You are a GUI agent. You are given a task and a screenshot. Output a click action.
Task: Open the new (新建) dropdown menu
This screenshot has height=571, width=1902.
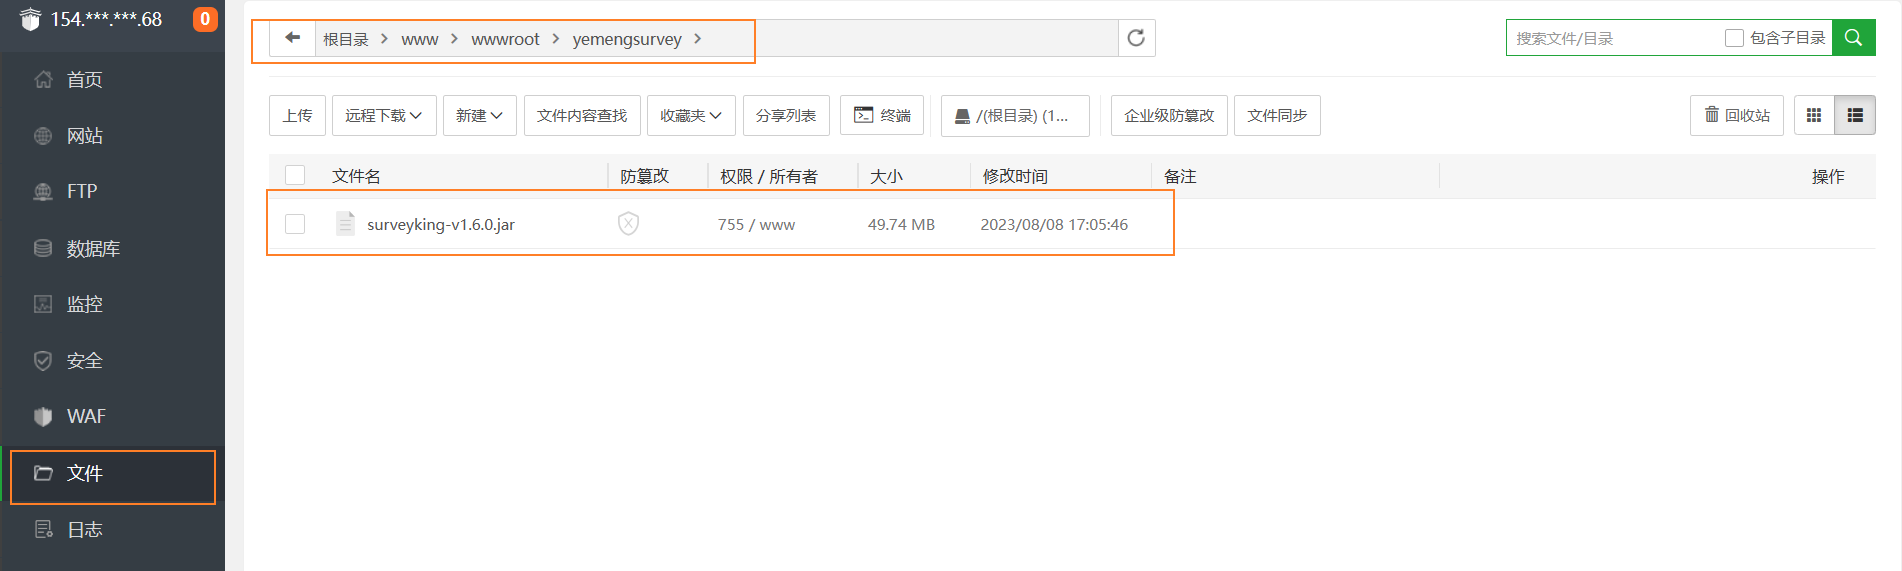[479, 116]
